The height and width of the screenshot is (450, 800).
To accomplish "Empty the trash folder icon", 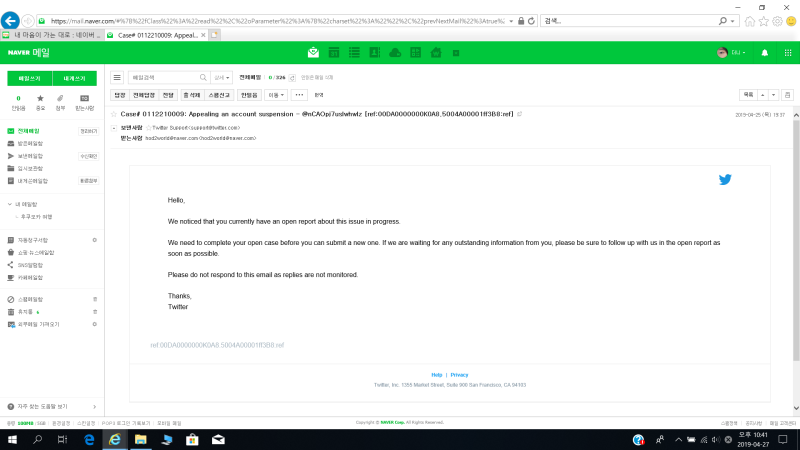I will (x=94, y=312).
